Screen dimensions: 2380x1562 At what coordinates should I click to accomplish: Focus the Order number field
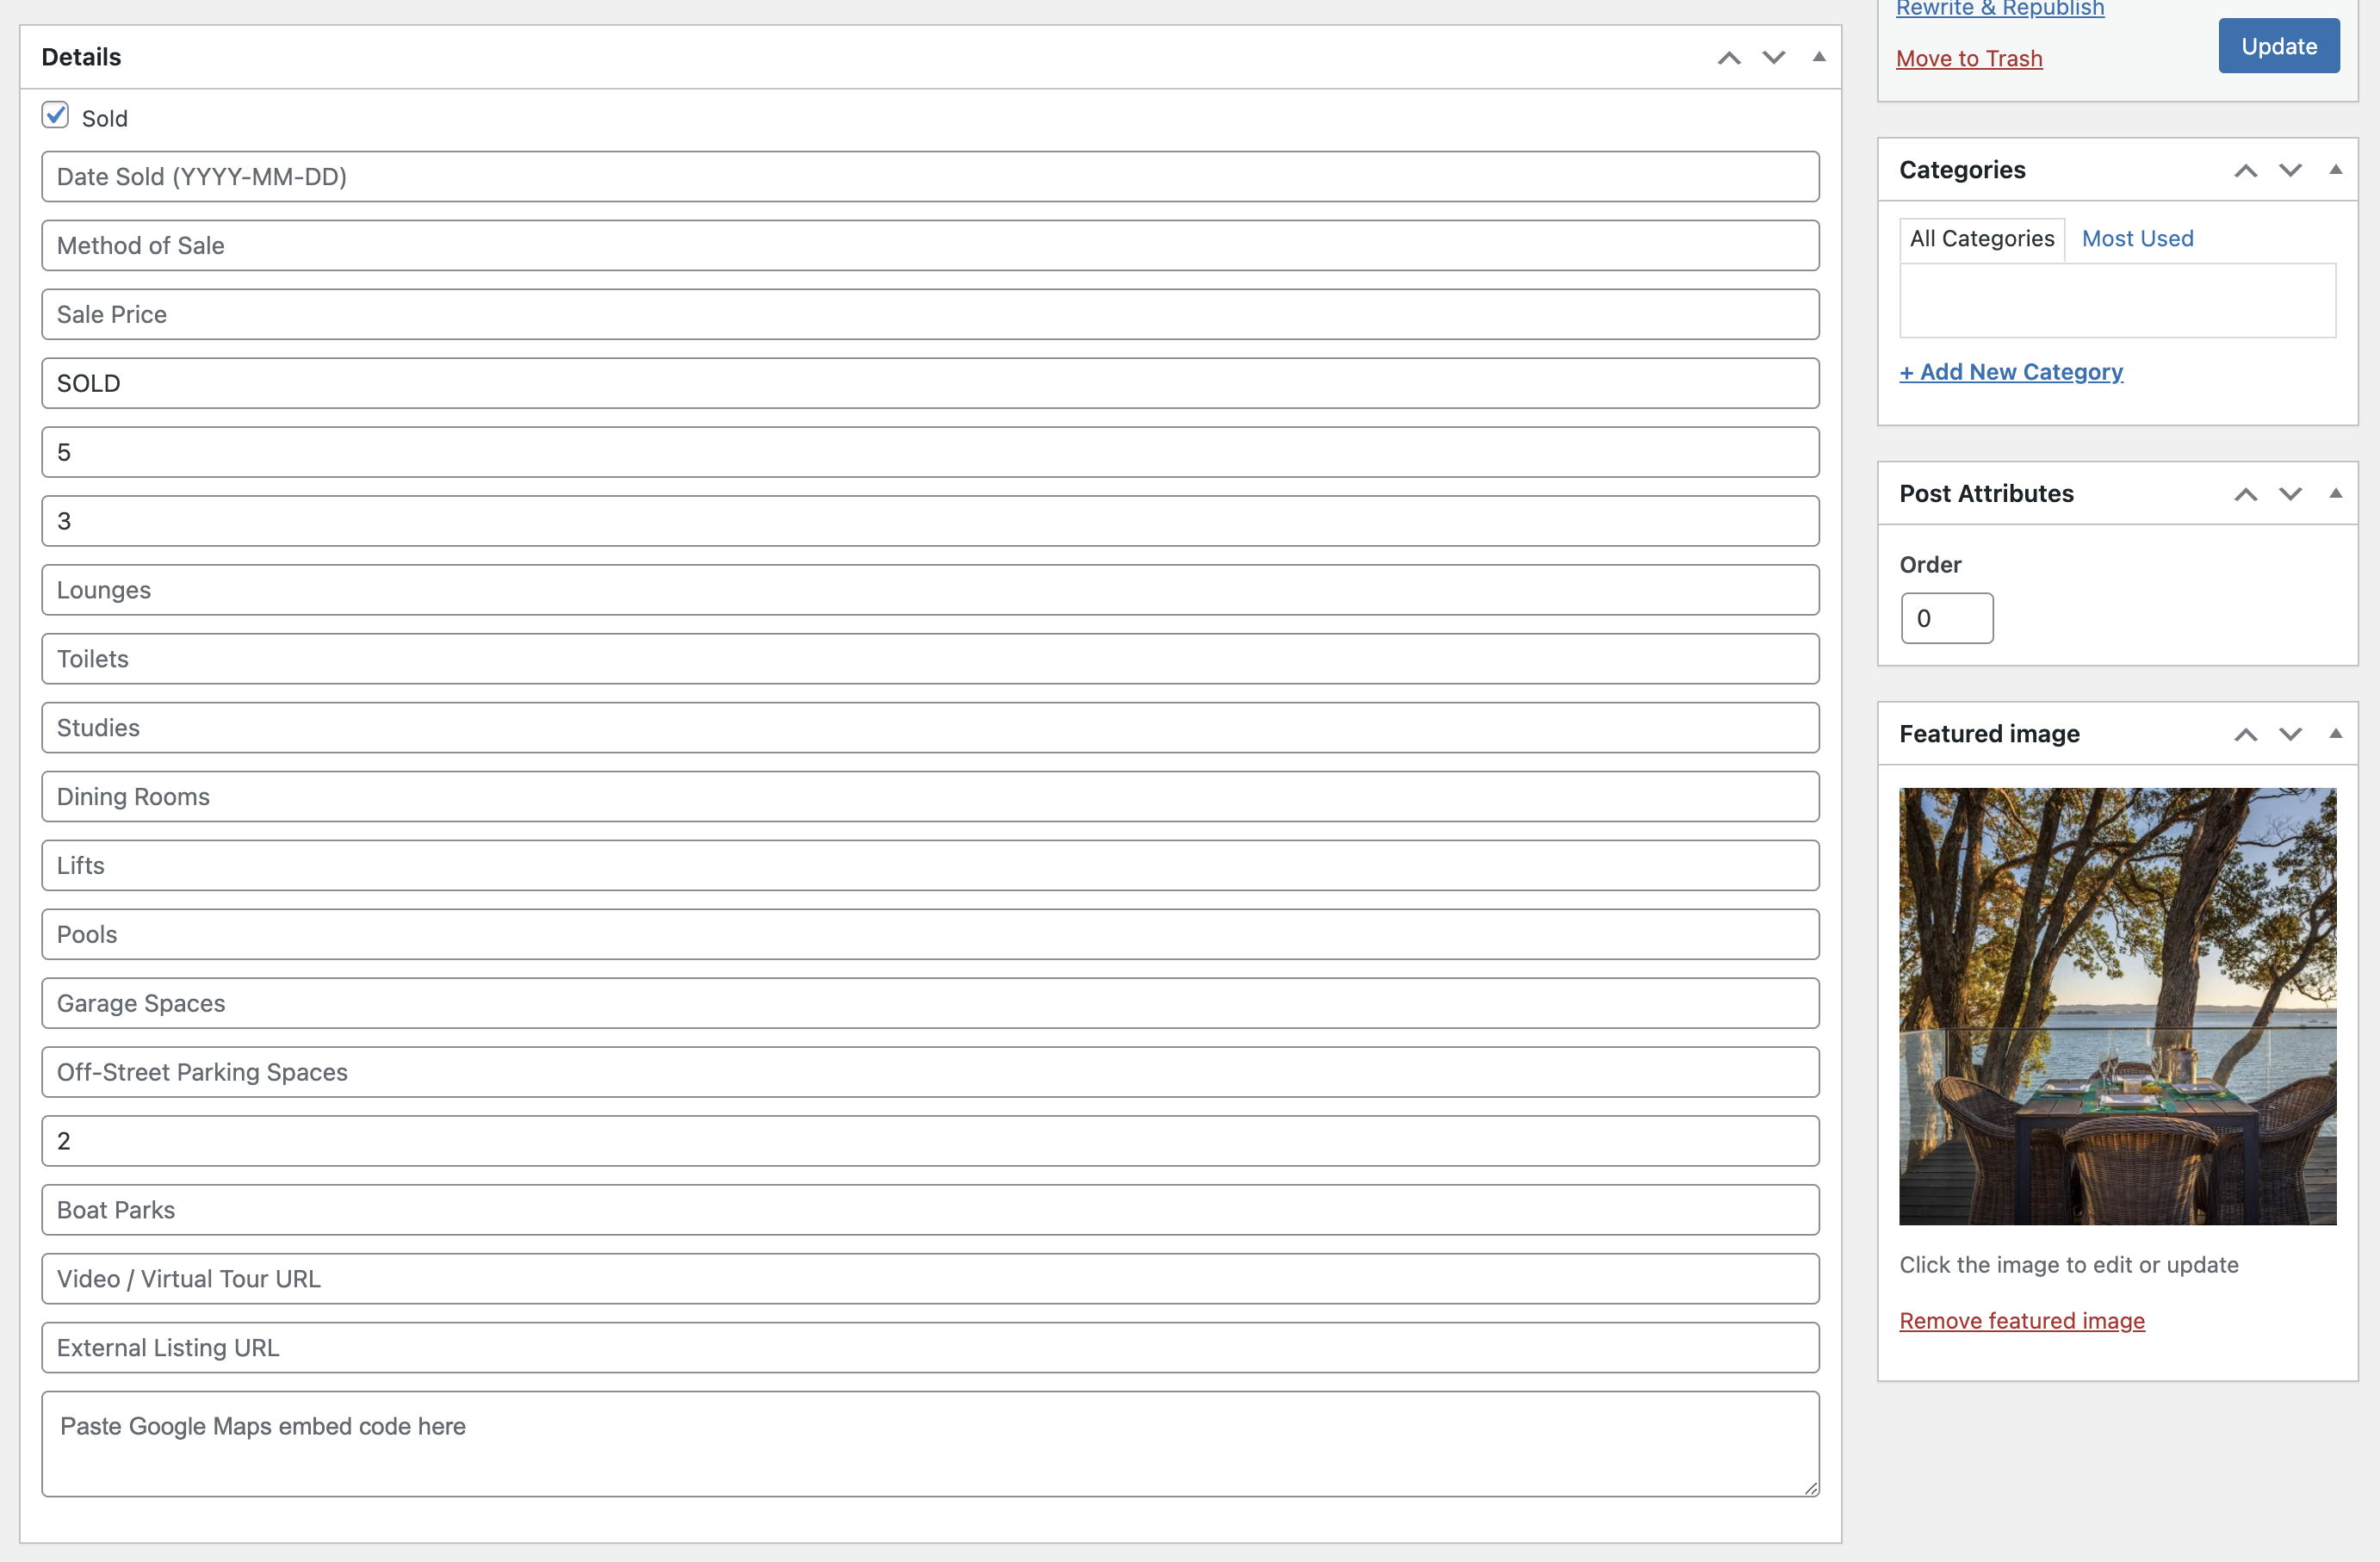click(1947, 618)
